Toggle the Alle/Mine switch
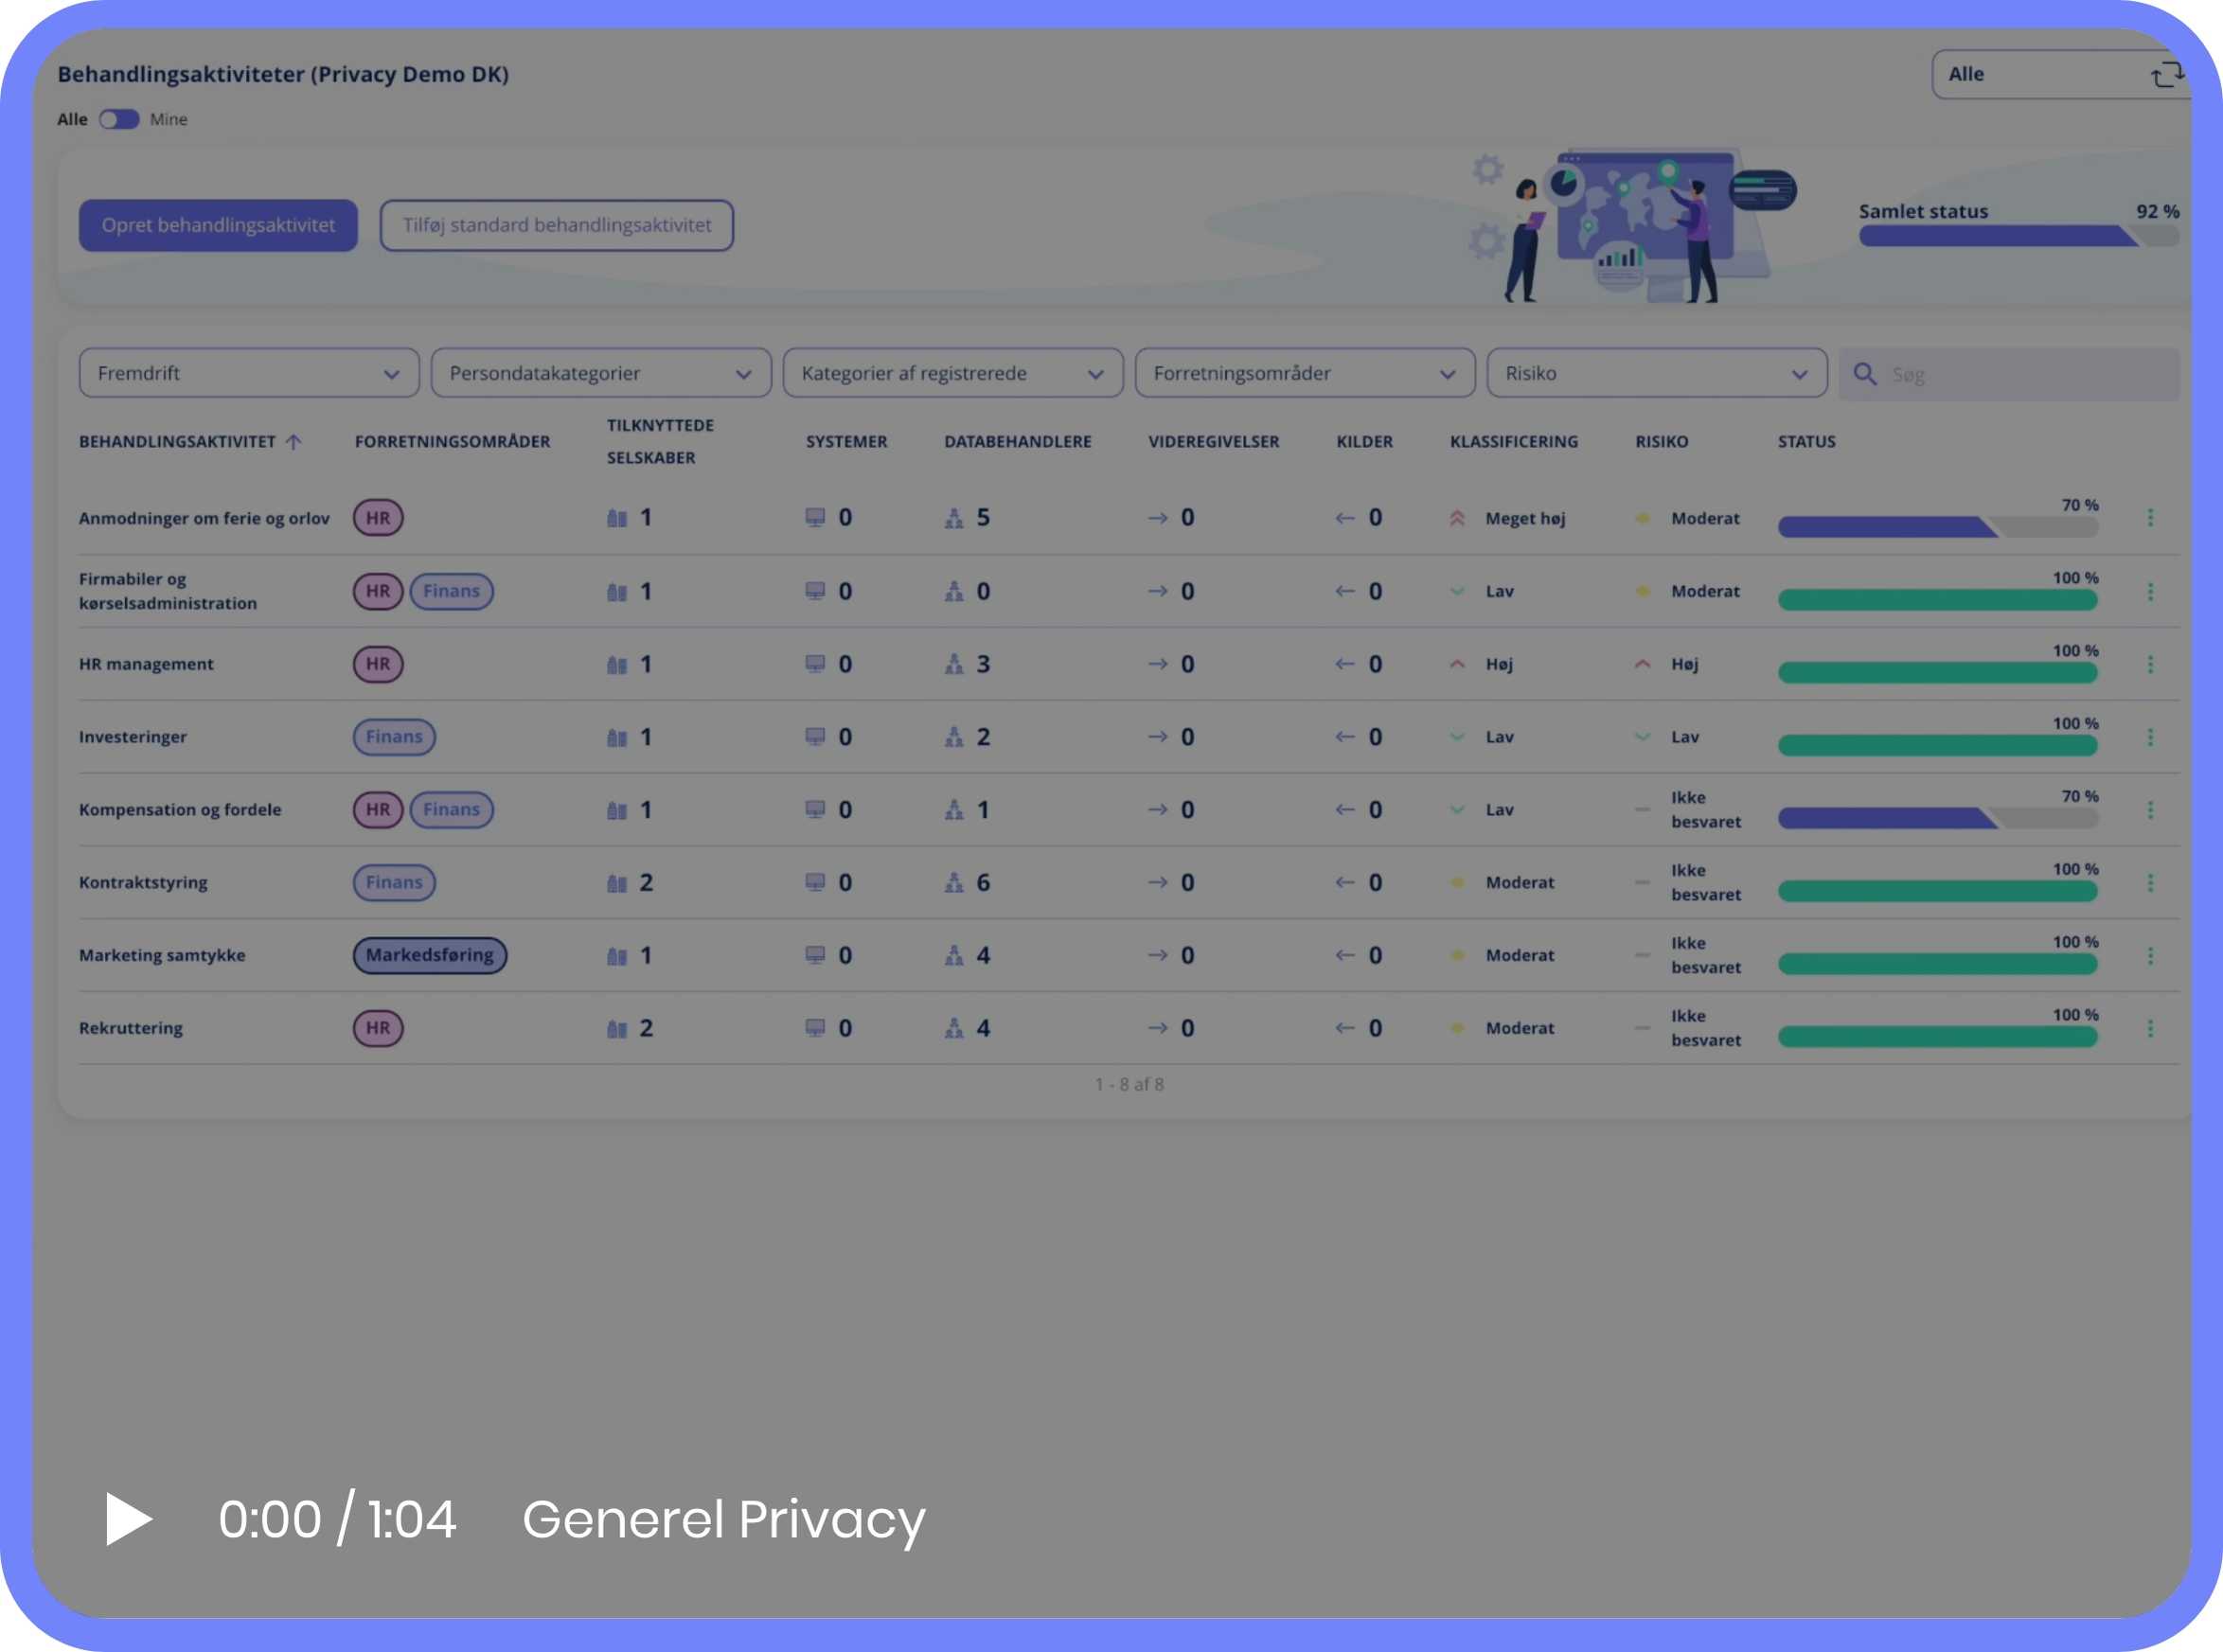2223x1652 pixels. (x=119, y=119)
